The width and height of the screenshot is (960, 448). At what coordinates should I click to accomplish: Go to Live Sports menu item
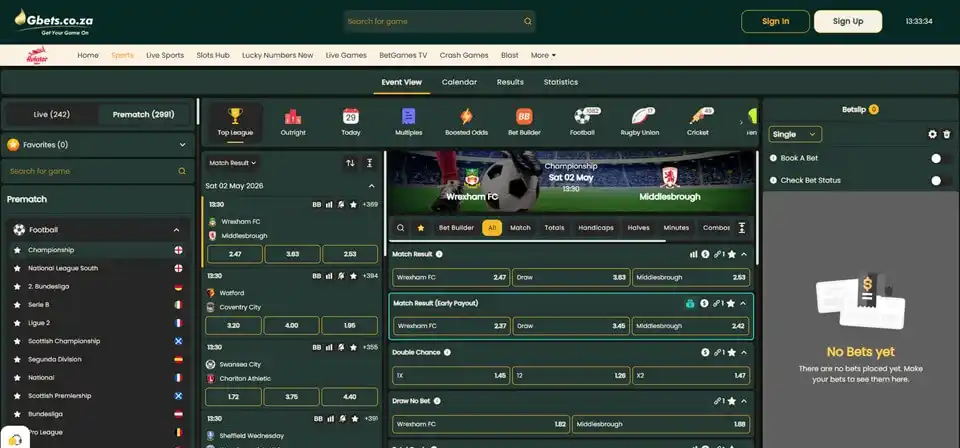tap(165, 55)
